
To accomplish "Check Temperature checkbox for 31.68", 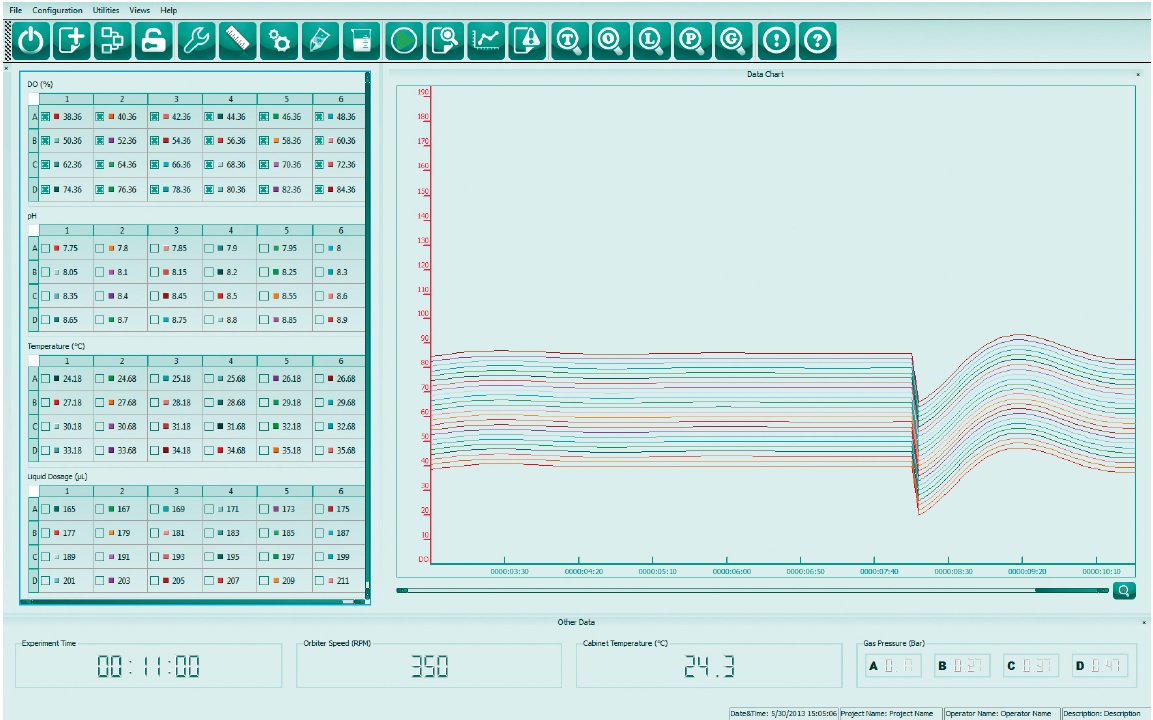I will coord(209,427).
